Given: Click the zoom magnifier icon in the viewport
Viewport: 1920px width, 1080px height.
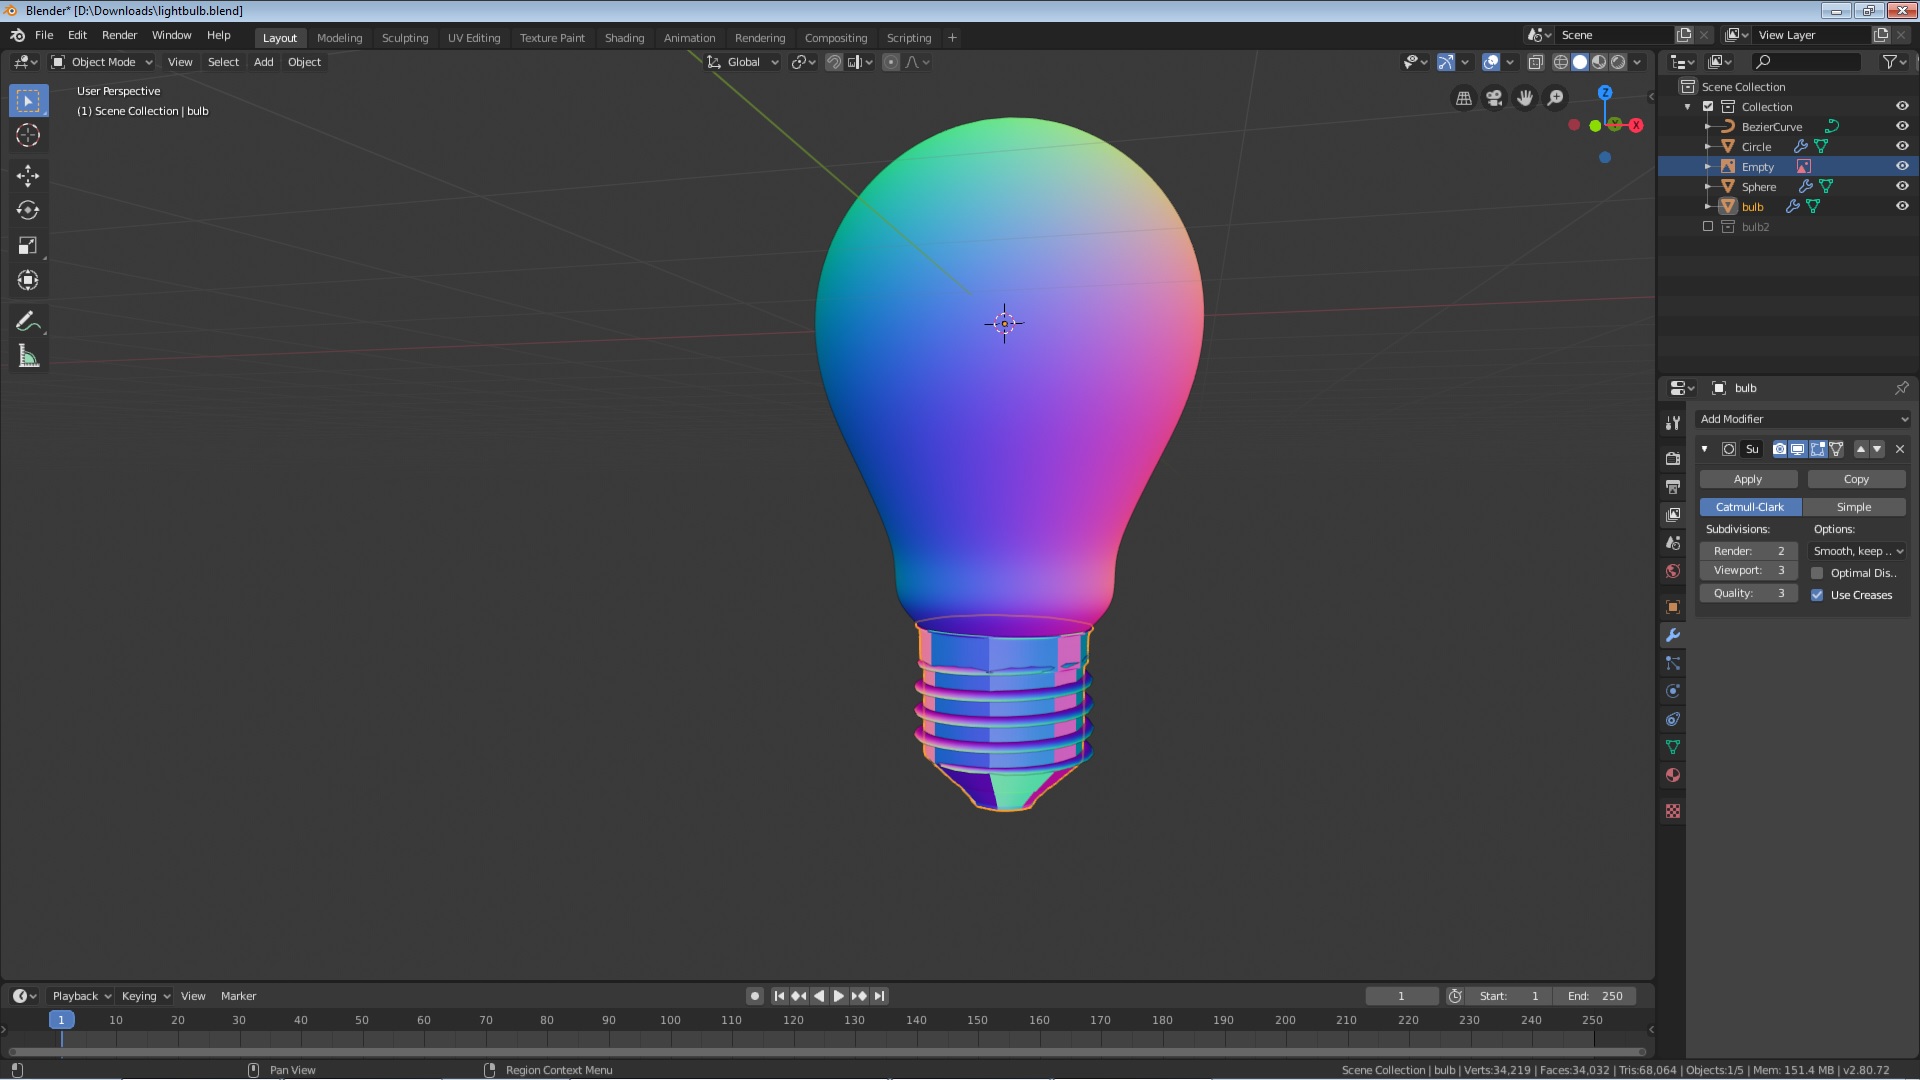Looking at the screenshot, I should [x=1555, y=98].
